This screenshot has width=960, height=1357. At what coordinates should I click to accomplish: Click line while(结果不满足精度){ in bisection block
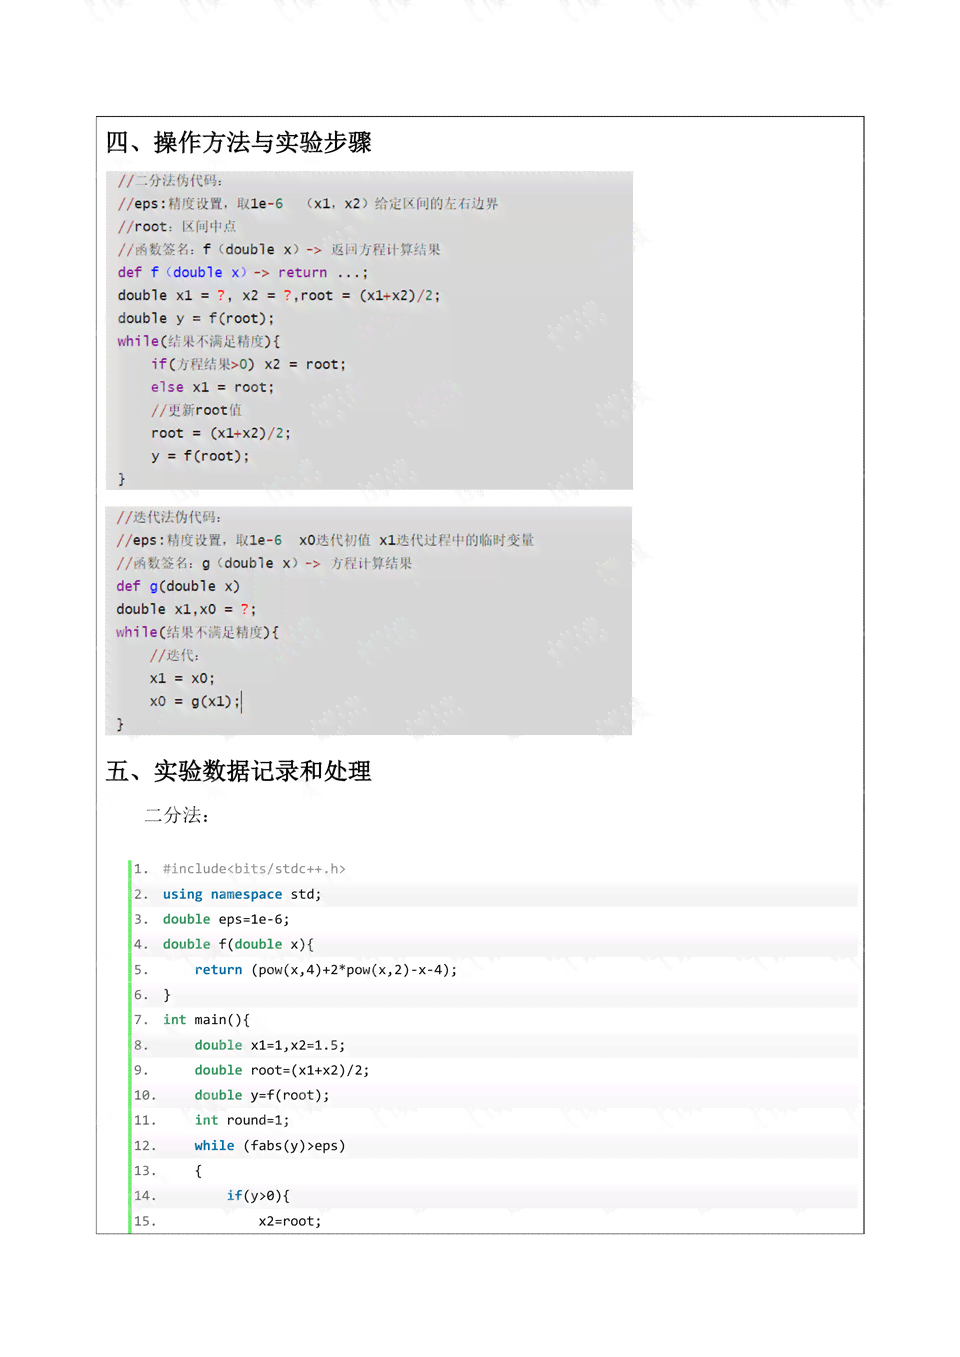pos(199,341)
